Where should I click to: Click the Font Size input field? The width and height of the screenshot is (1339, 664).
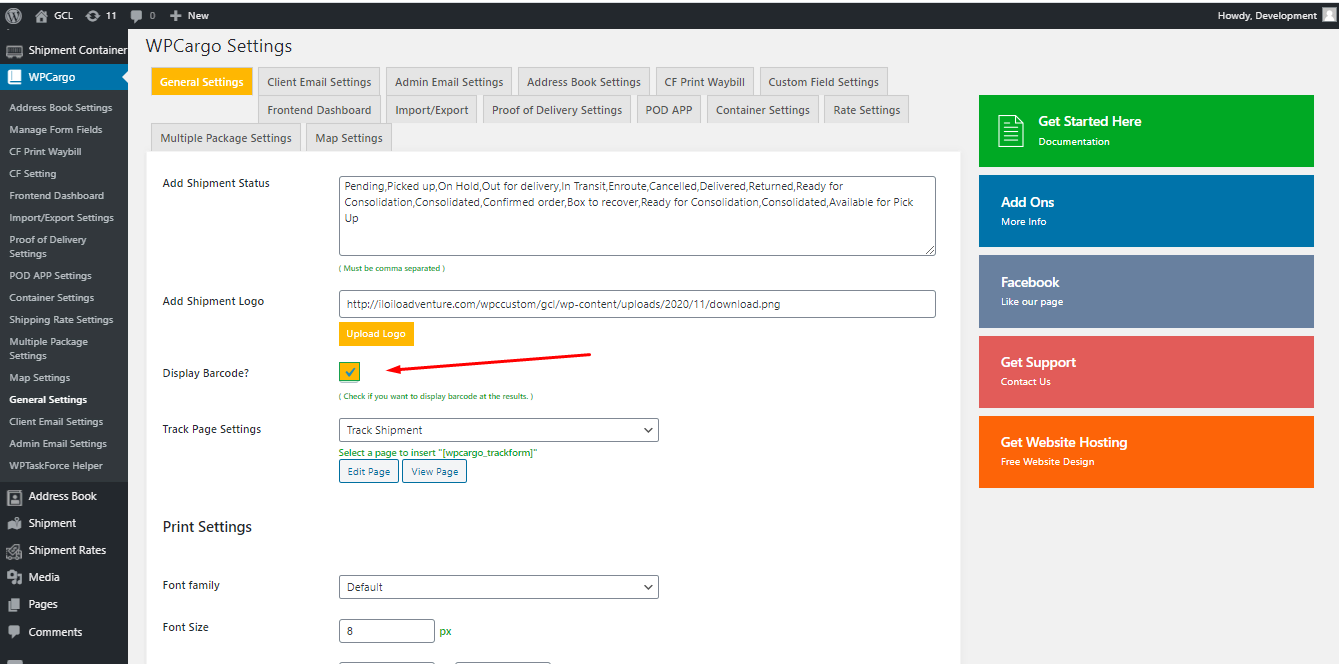[387, 631]
